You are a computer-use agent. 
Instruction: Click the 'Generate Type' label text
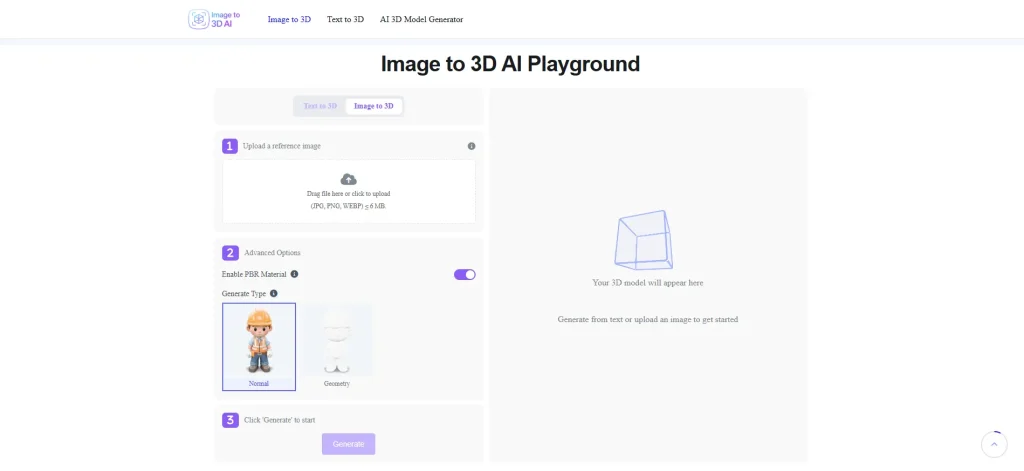coord(244,294)
